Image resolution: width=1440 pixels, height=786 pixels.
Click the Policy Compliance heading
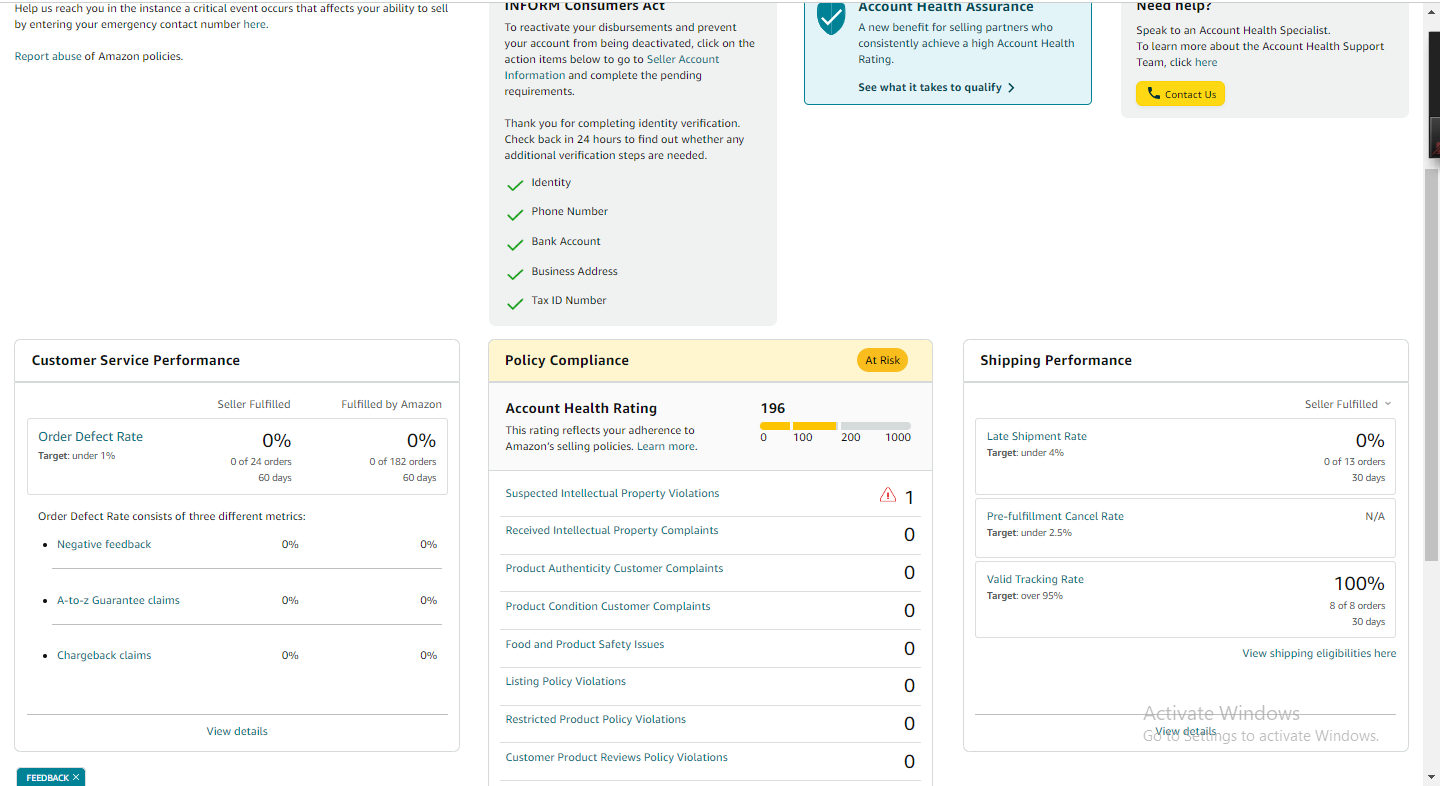click(567, 360)
